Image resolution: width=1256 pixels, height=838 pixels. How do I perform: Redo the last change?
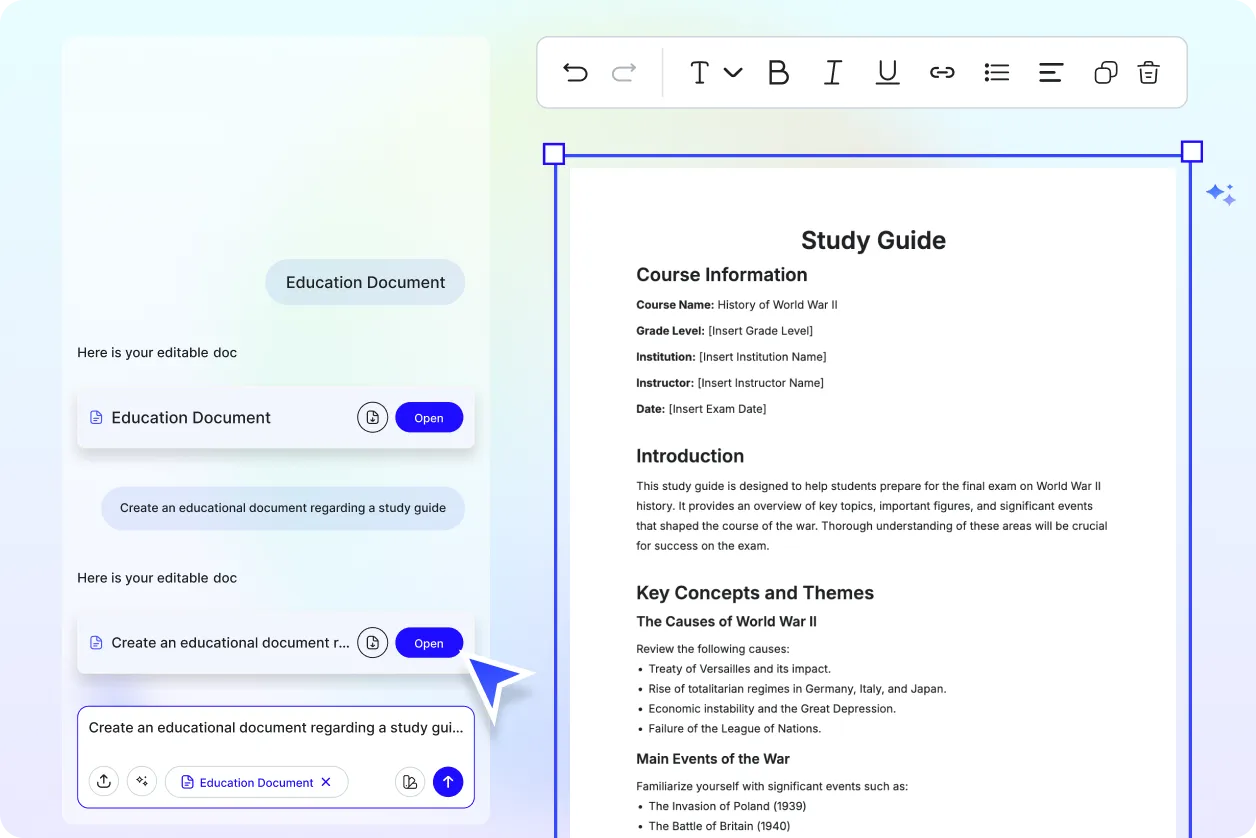coord(623,72)
